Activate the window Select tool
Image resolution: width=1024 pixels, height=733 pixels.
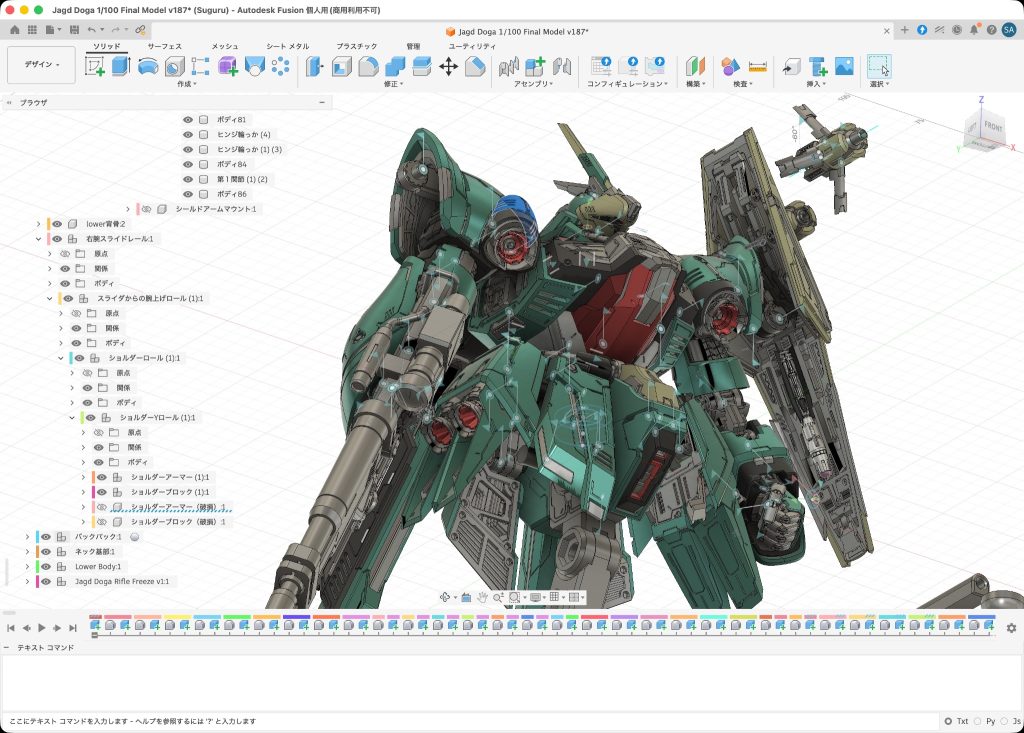(879, 66)
